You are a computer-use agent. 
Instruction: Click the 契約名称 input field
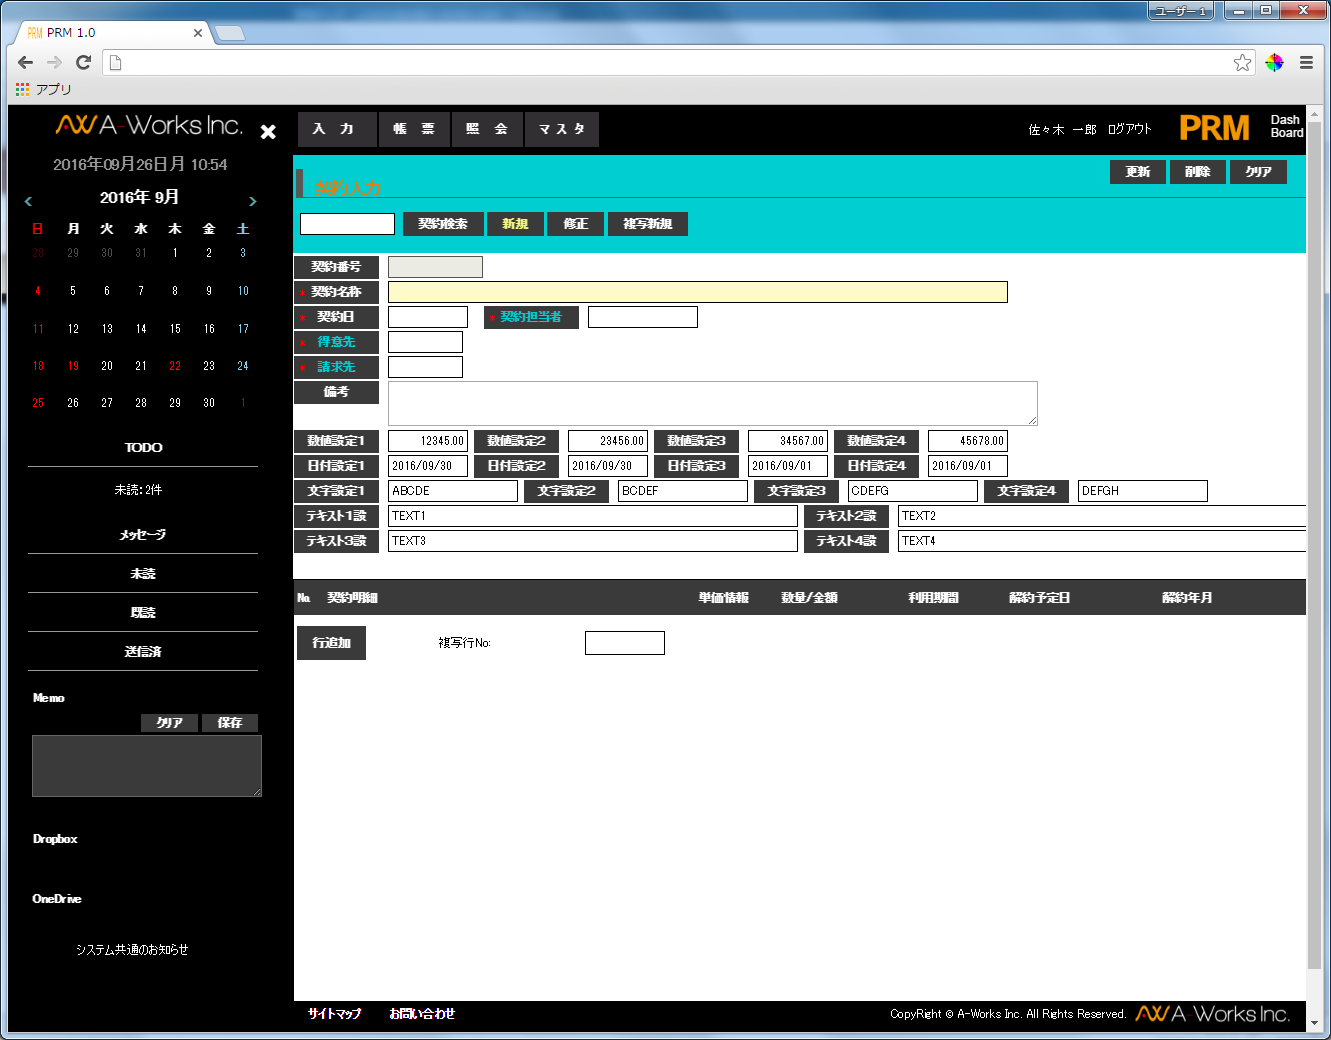point(697,292)
